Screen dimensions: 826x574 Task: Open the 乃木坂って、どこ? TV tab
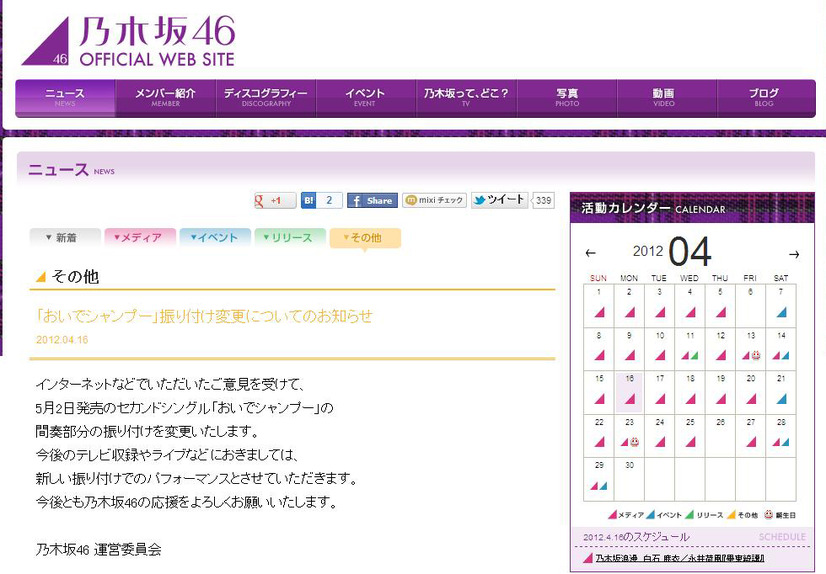pyautogui.click(x=466, y=98)
